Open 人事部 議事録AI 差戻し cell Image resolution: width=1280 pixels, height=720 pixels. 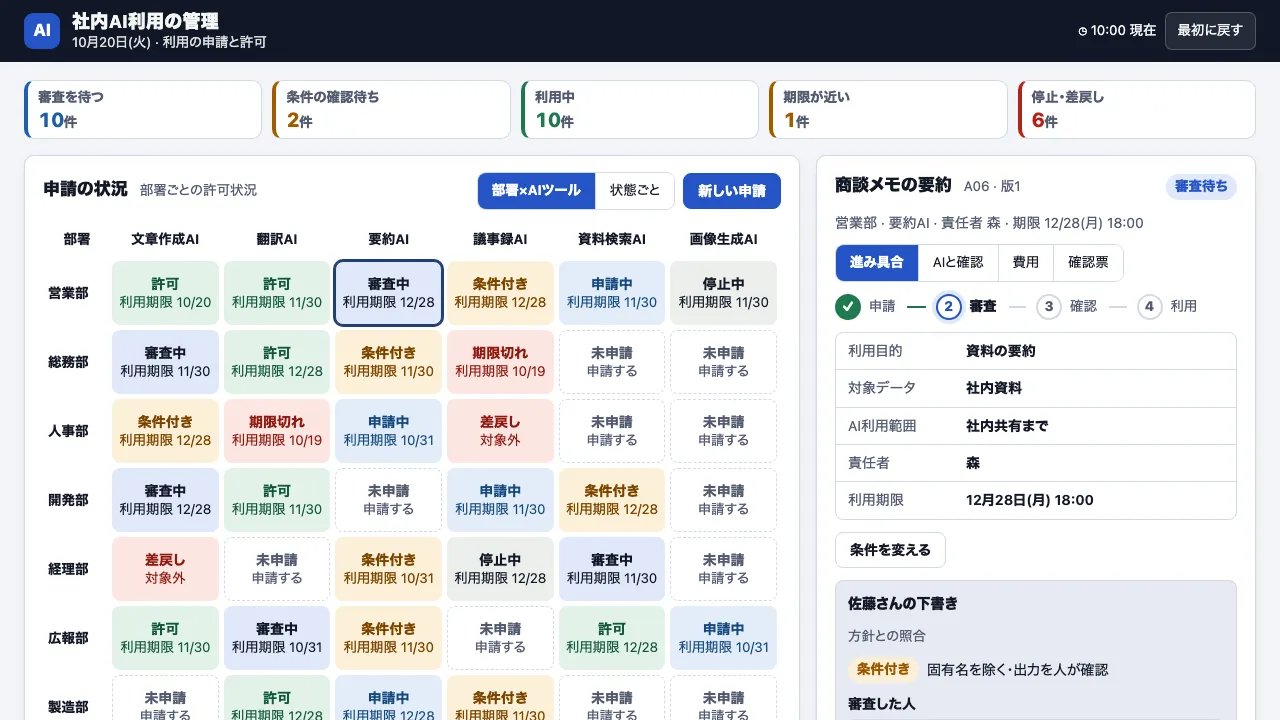coord(500,431)
